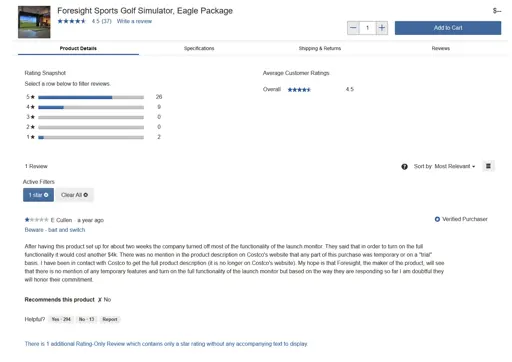The width and height of the screenshot is (512, 362).
Task: Decrease quantity with the minus icon
Action: point(353,28)
